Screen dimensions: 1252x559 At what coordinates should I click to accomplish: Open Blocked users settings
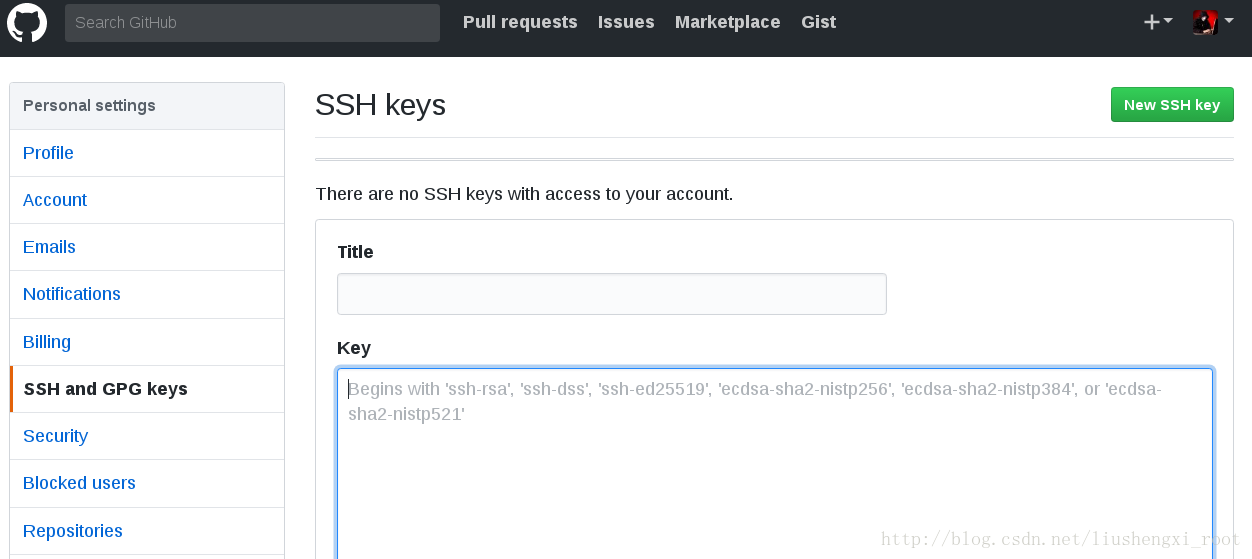[x=147, y=483]
